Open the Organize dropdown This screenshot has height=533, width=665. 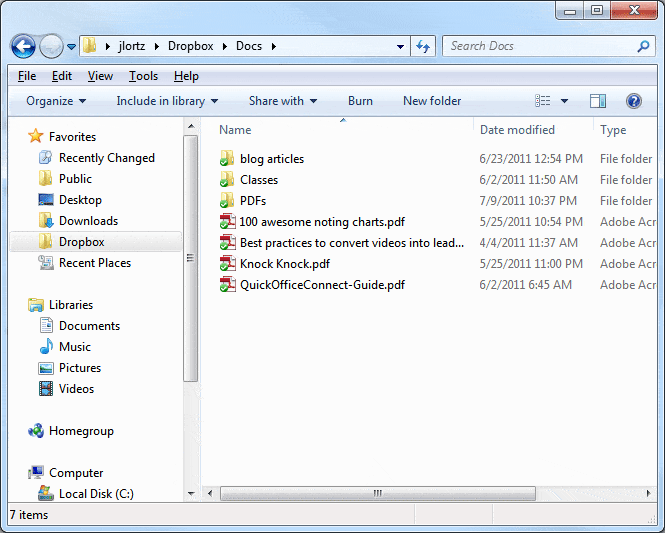(x=56, y=101)
